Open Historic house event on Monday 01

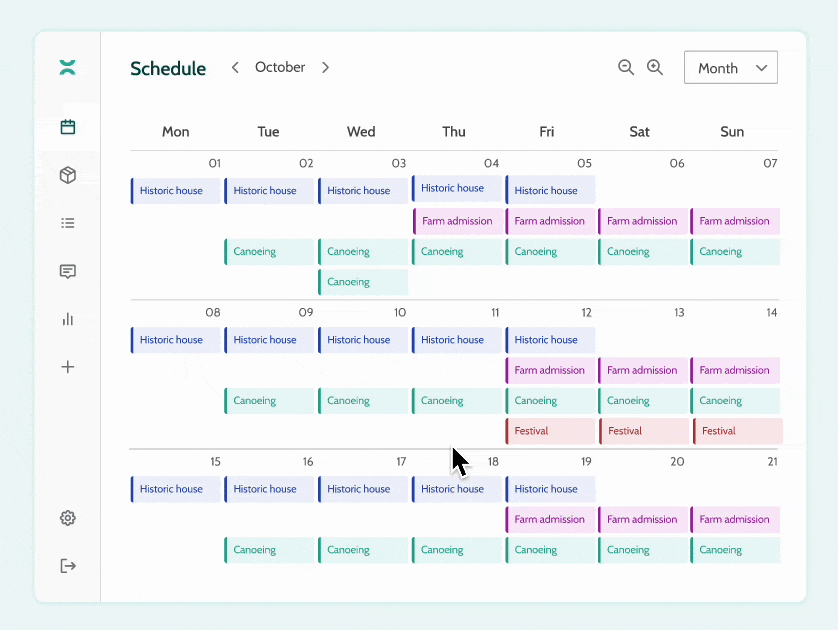point(175,191)
